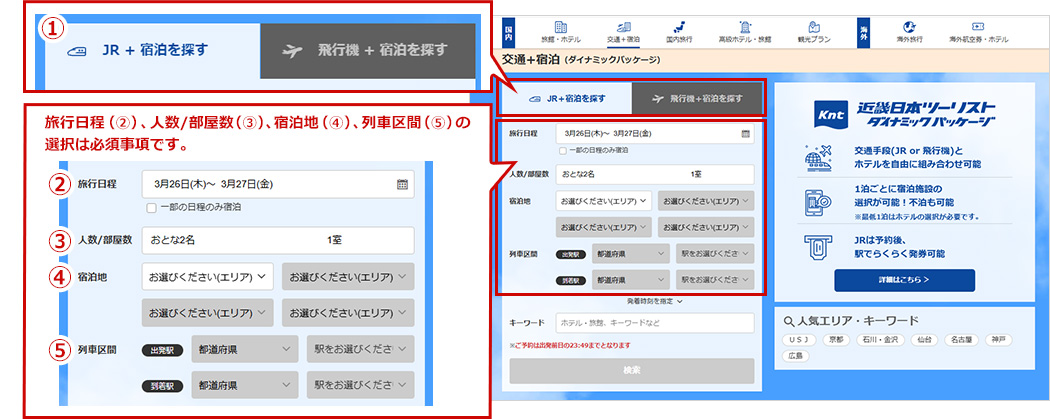The height and width of the screenshot is (419, 1050).
Task: Select enlarged 飛行機 + 宿泊を探す tab
Action: (x=368, y=51)
